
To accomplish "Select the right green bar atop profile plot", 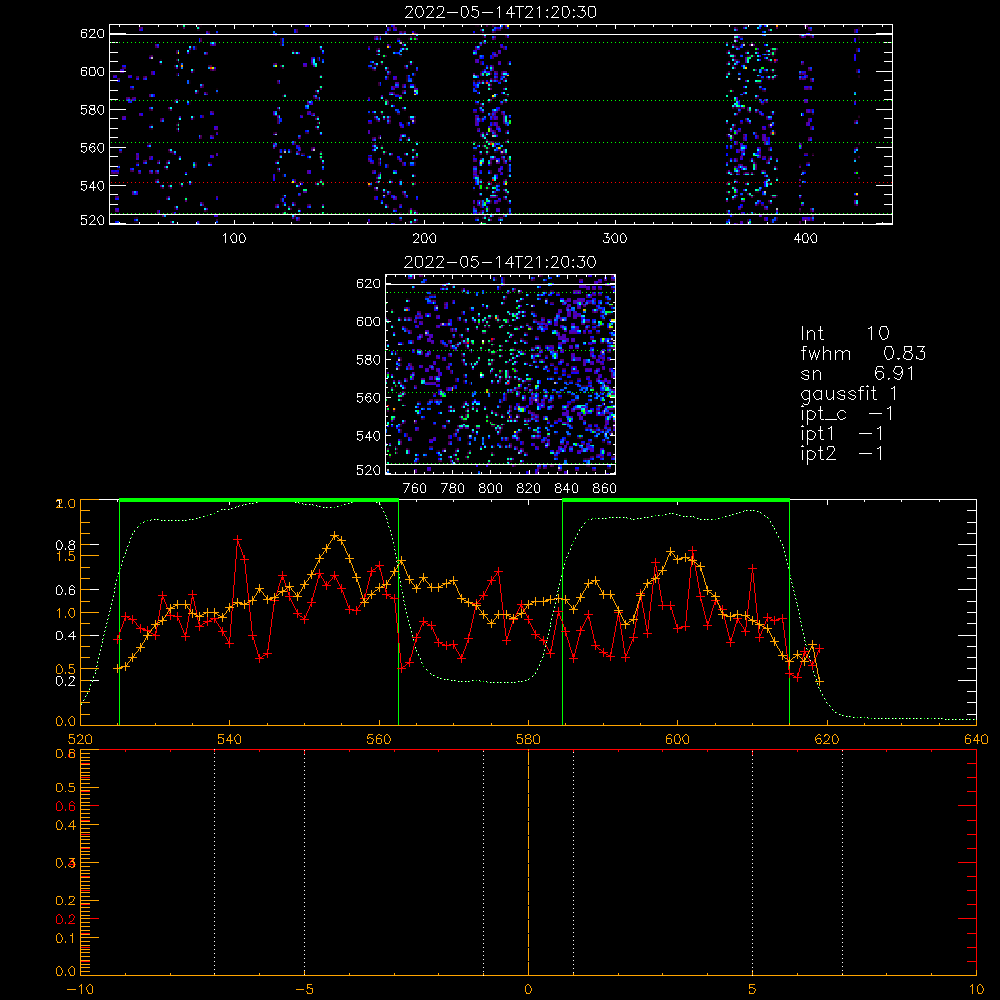I will click(676, 501).
